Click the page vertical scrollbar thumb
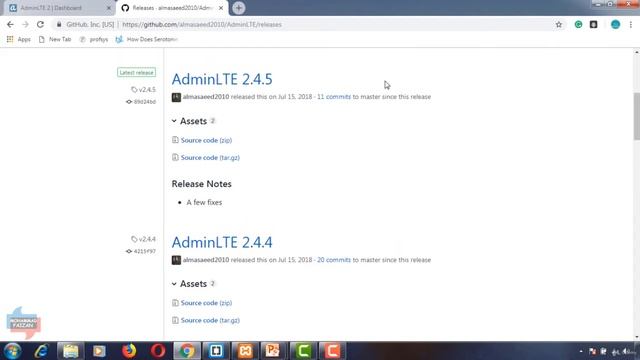This screenshot has height=360, width=640. [636, 116]
